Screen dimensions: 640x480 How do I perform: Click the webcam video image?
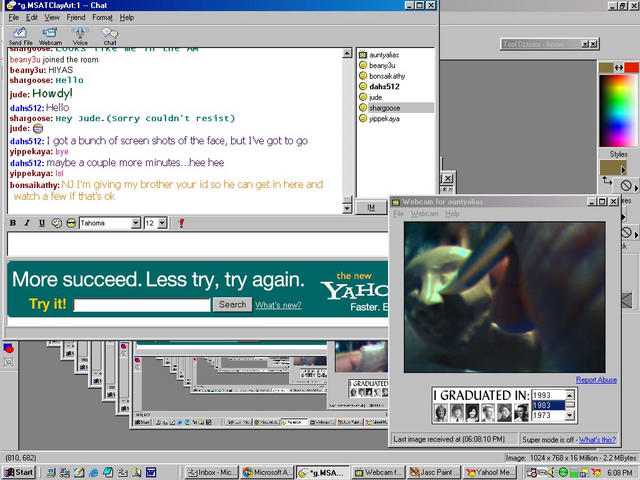504,297
